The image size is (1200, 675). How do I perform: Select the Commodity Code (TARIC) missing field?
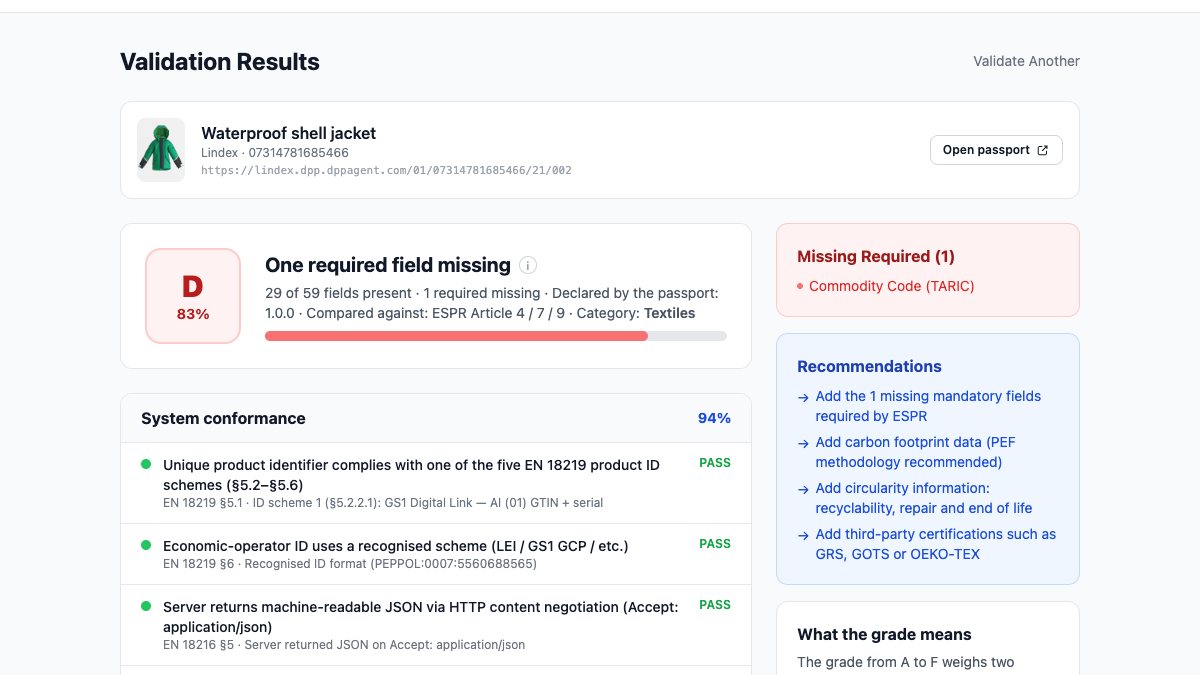click(x=891, y=286)
